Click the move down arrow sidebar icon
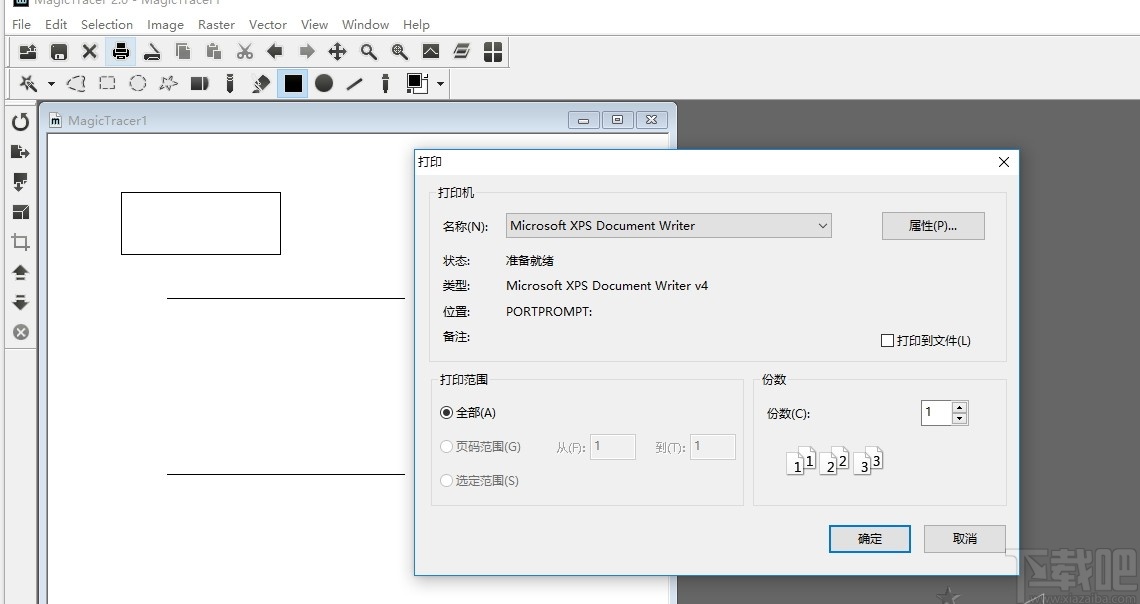The width and height of the screenshot is (1140, 604). (20, 302)
